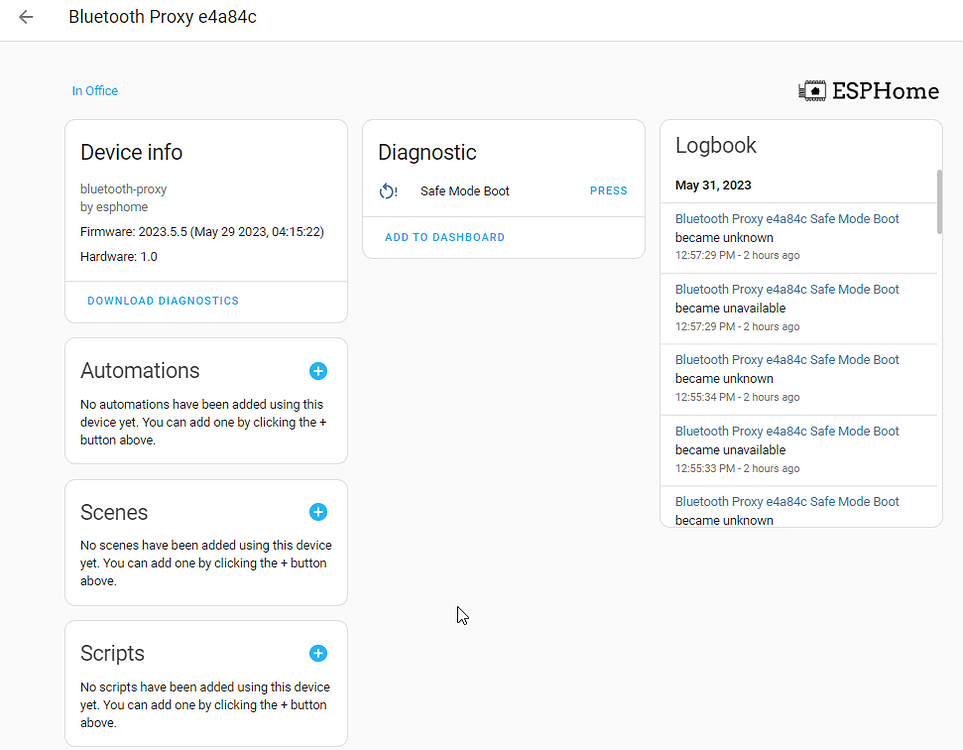Select the mouse cursor area on the page
Image resolution: width=963 pixels, height=750 pixels.
coord(461,615)
